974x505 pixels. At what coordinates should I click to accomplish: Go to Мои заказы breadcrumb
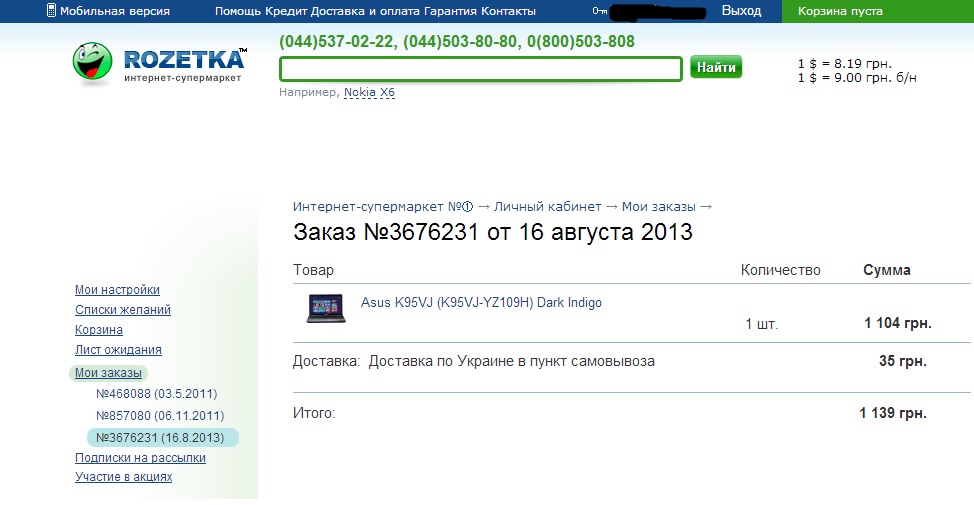click(x=658, y=206)
